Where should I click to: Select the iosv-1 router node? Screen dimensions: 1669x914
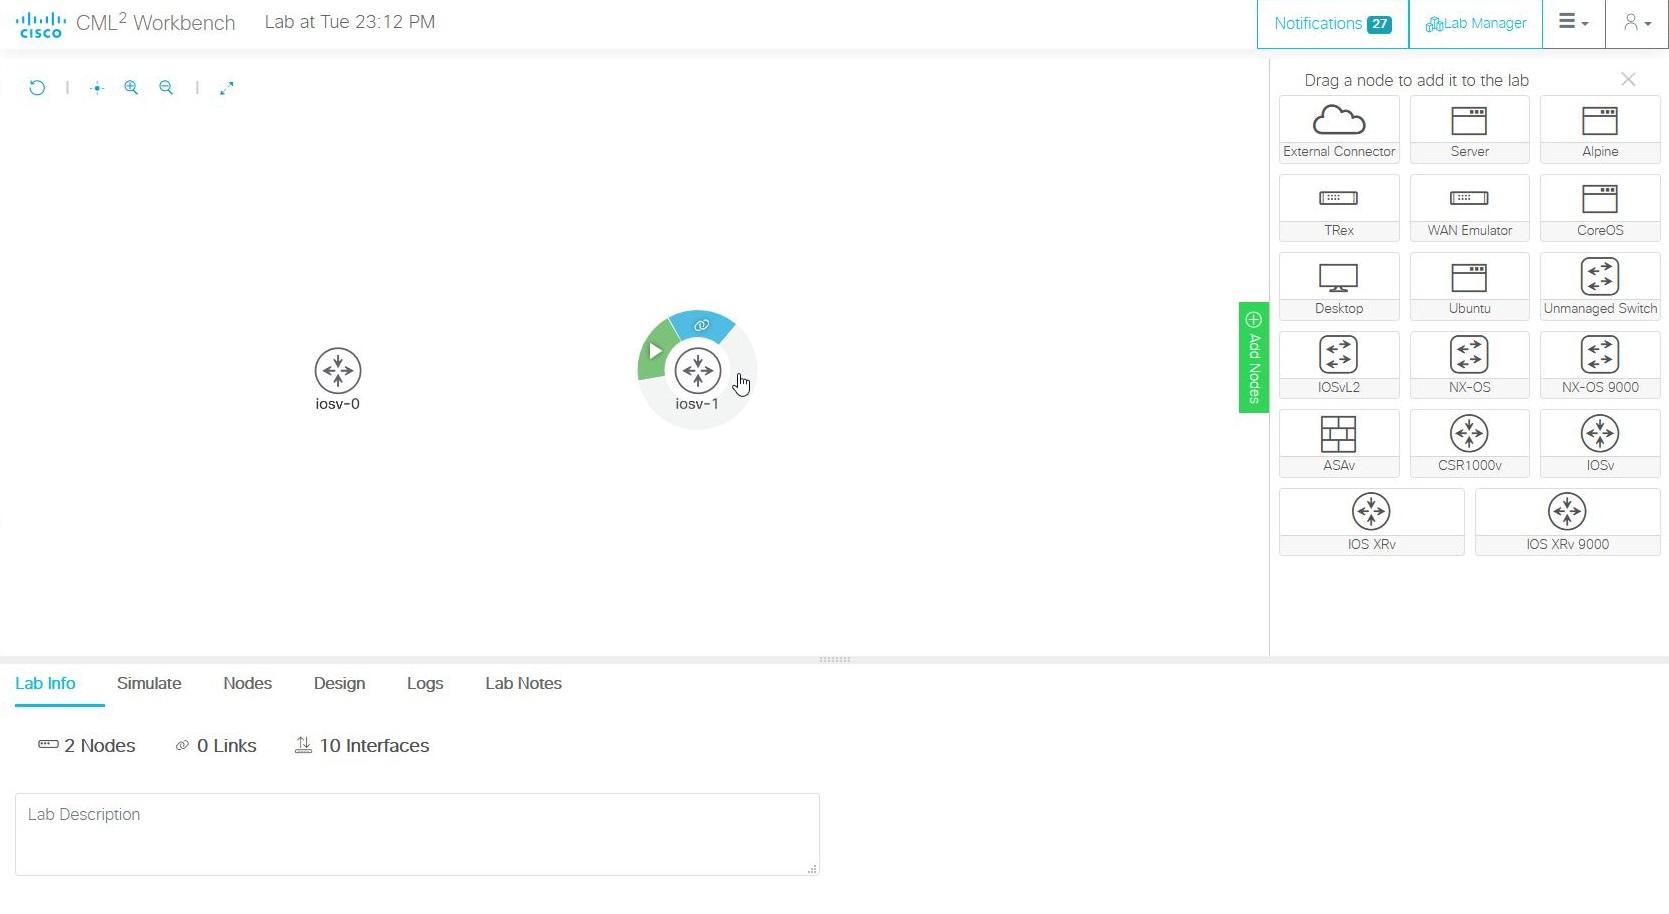697,371
